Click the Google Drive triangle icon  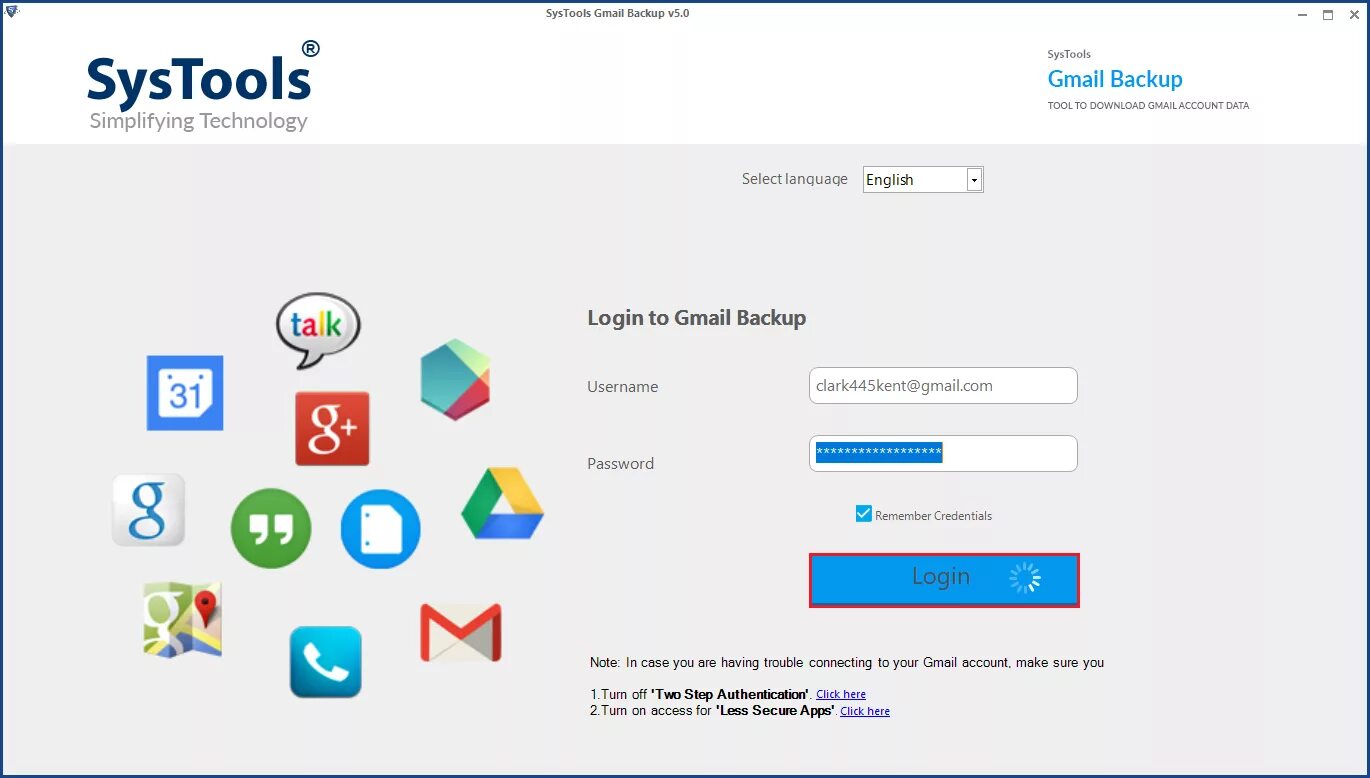click(x=502, y=503)
